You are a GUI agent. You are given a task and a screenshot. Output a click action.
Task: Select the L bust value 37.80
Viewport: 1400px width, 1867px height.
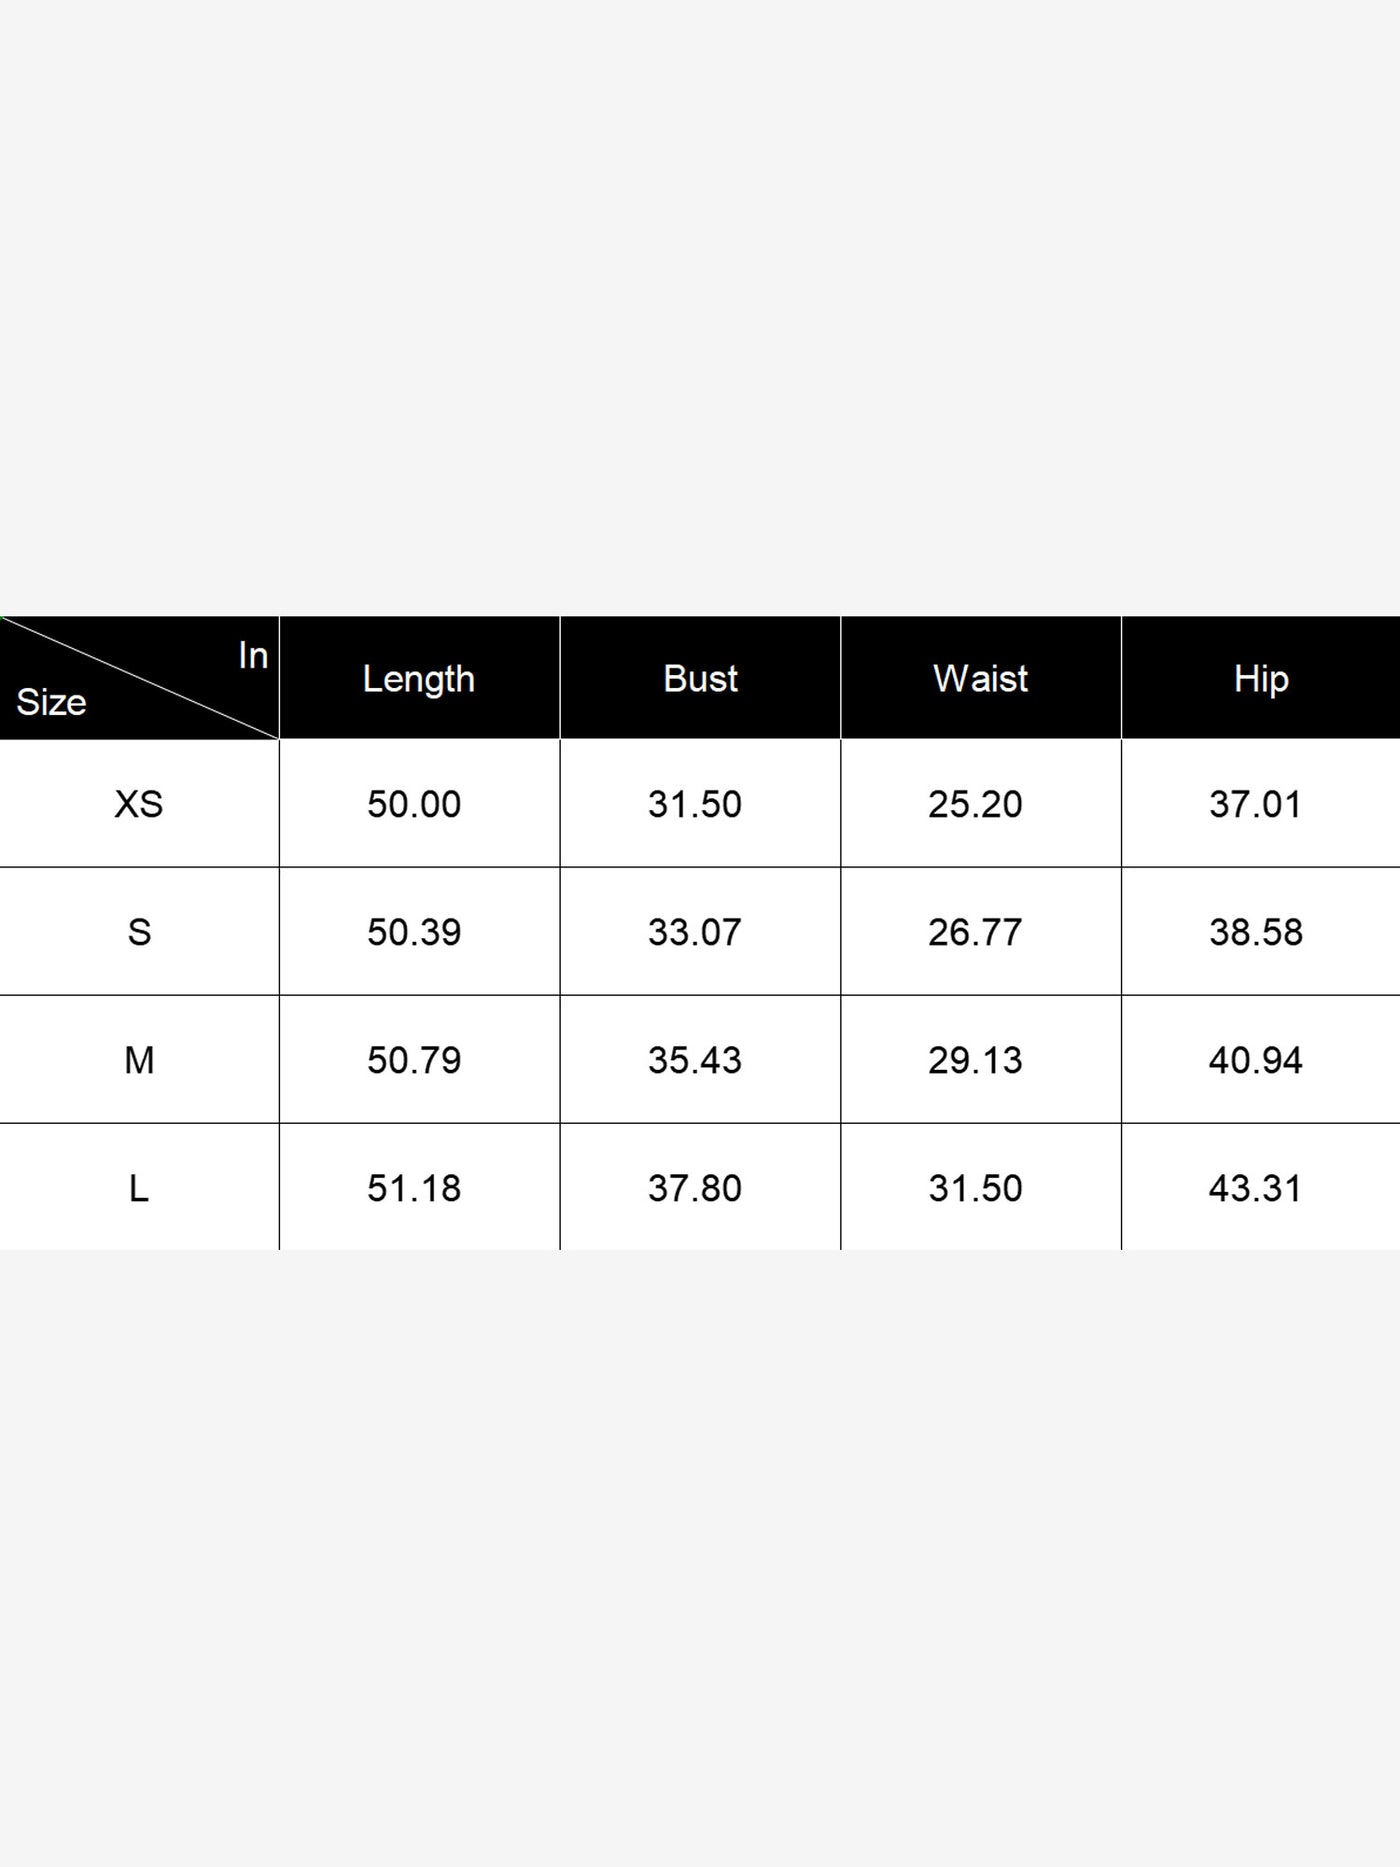pos(695,1188)
